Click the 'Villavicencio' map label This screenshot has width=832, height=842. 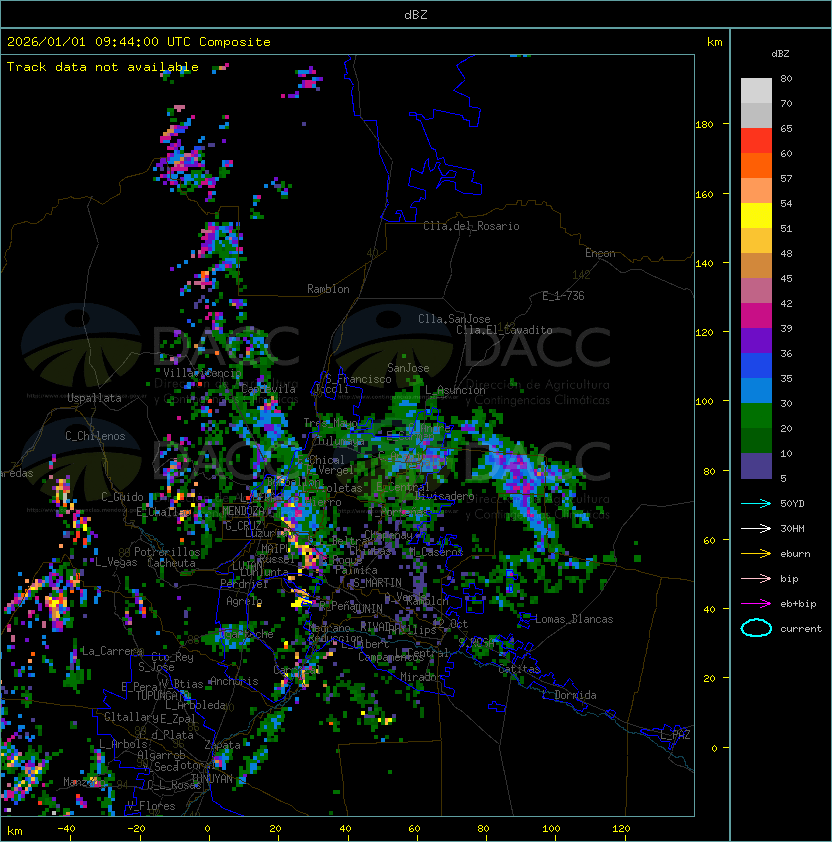click(202, 373)
